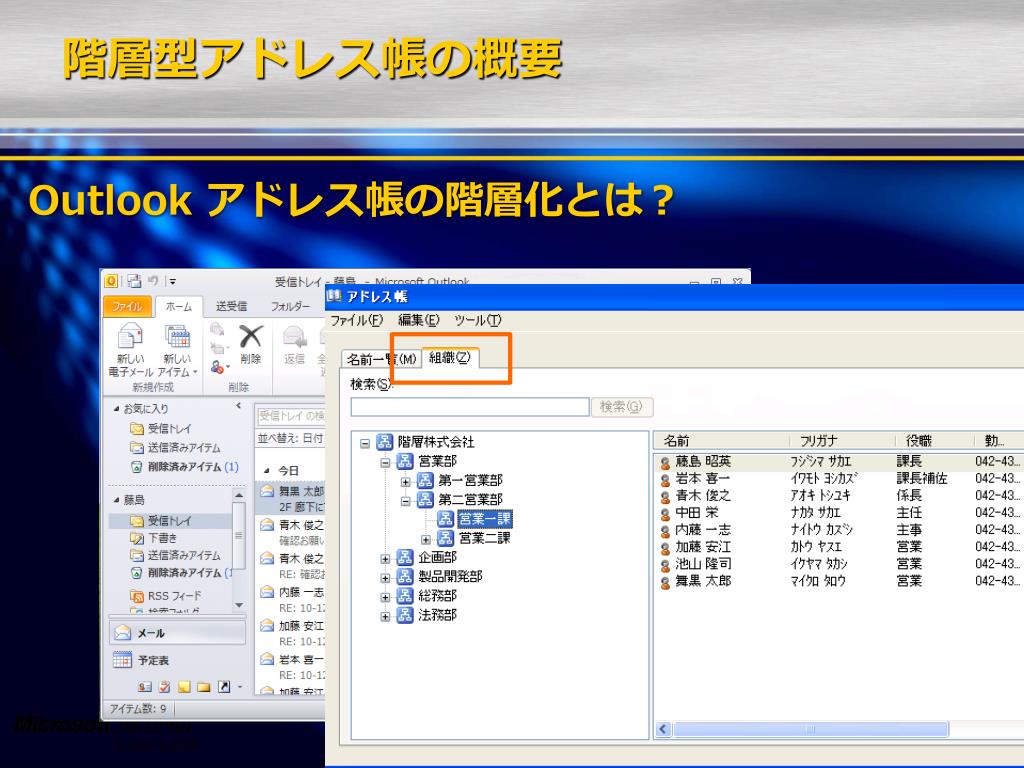
Task: Open the 受信トレイ folder under 藤島
Action: [x=169, y=520]
